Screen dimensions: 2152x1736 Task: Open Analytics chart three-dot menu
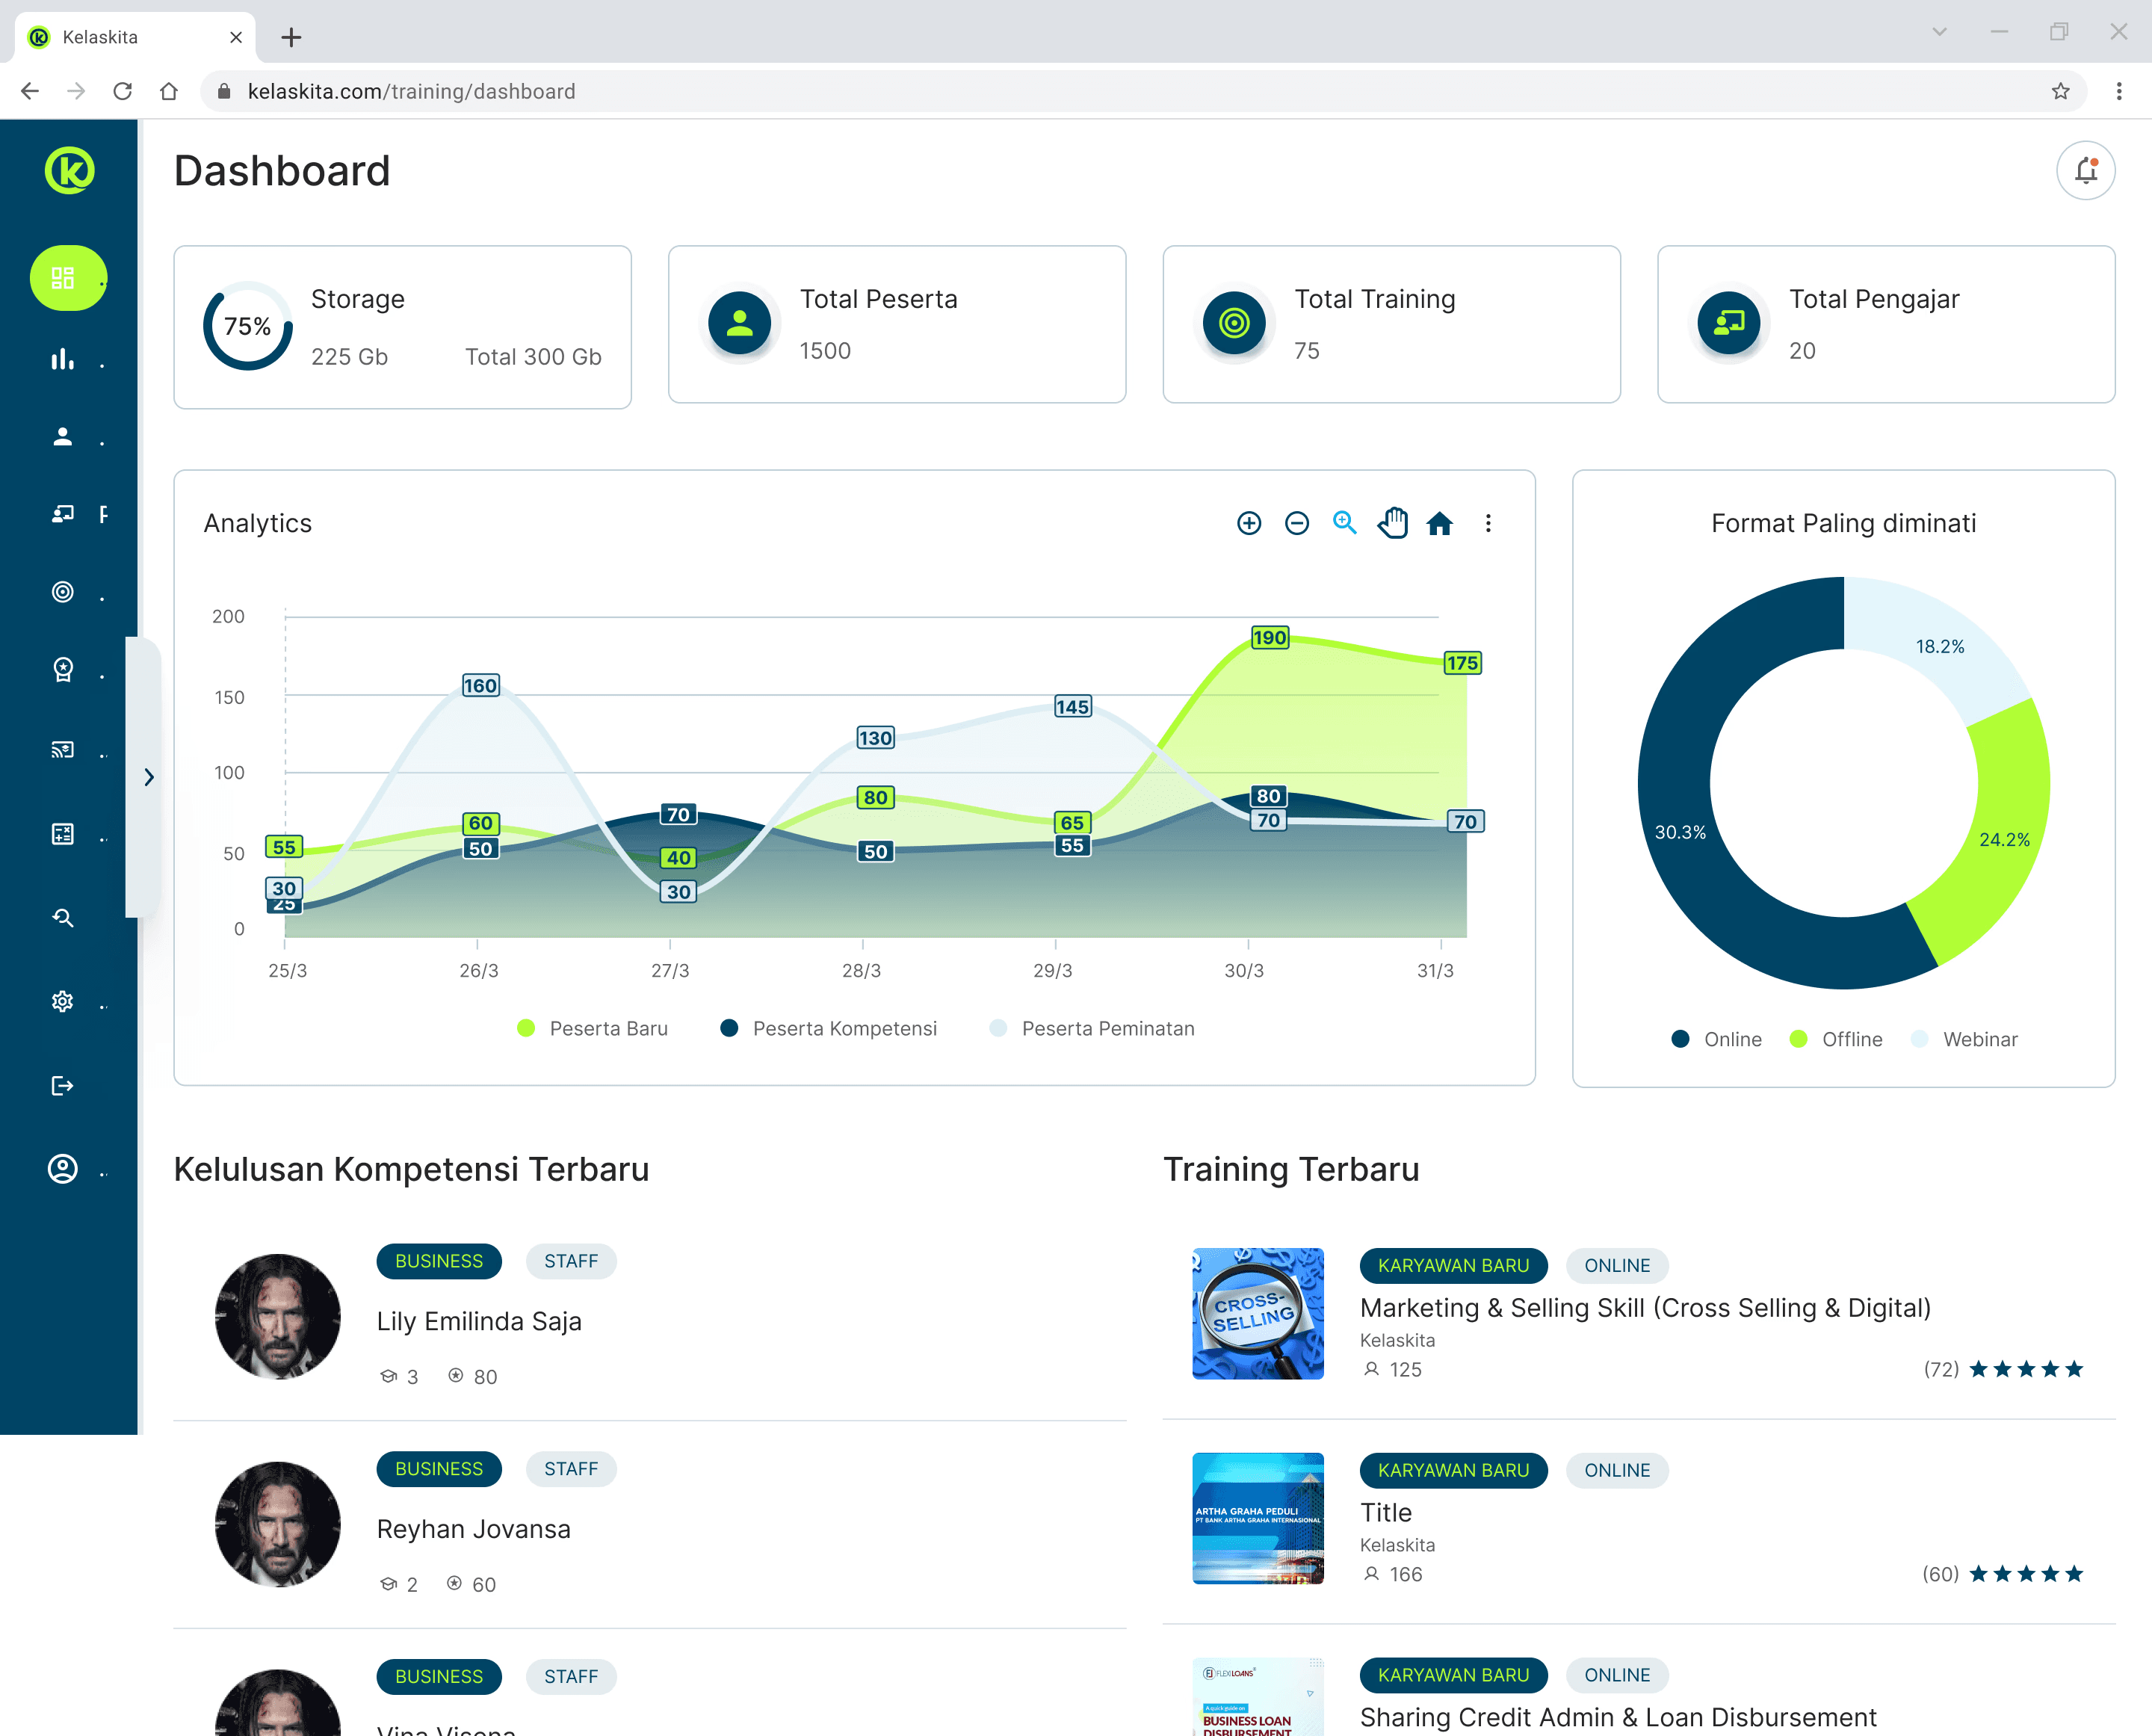(1488, 523)
